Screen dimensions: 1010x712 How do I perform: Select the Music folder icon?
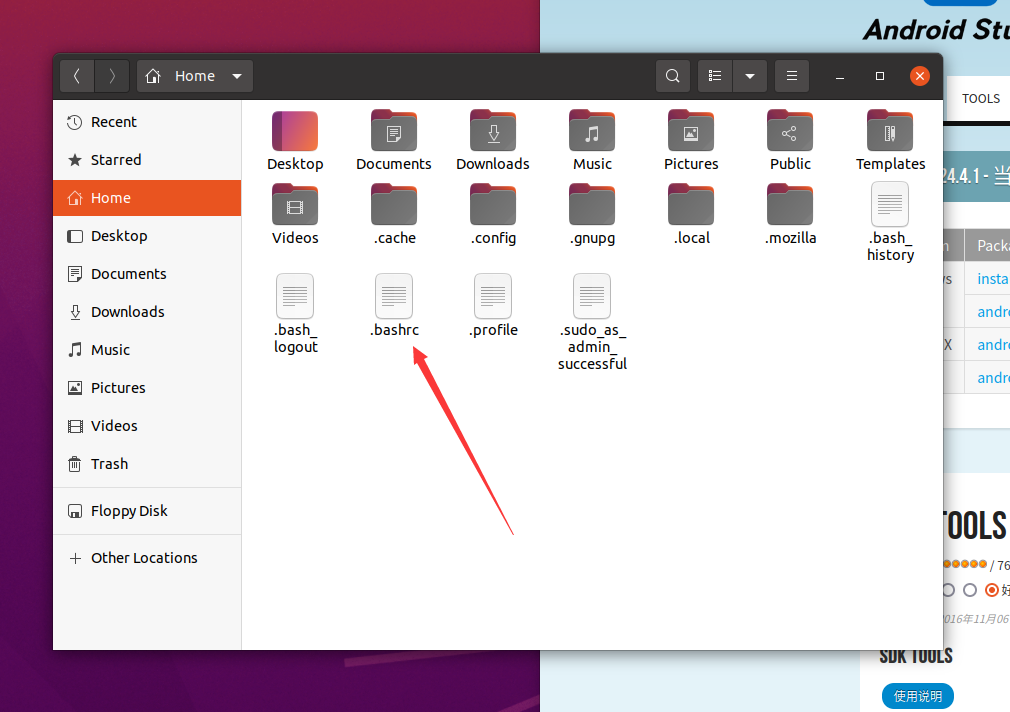click(x=592, y=131)
